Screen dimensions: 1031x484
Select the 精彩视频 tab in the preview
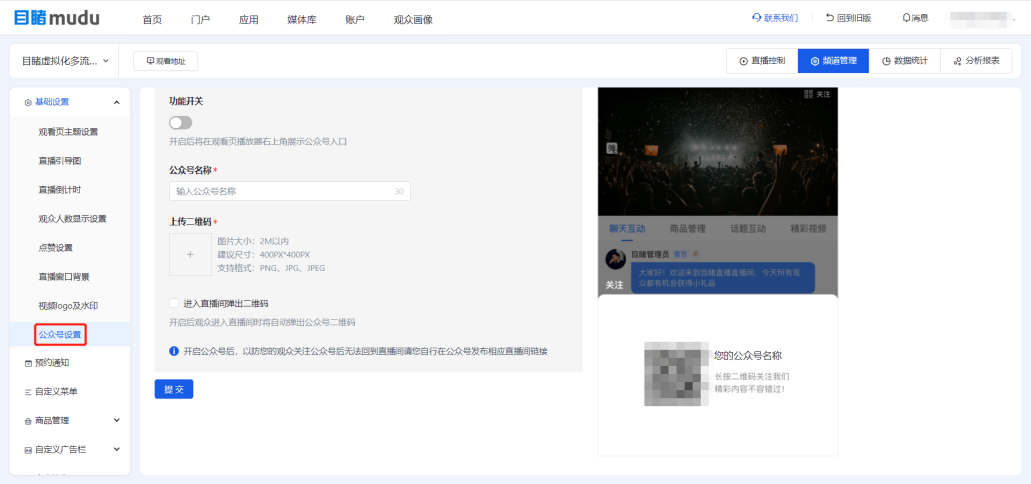[x=809, y=229]
